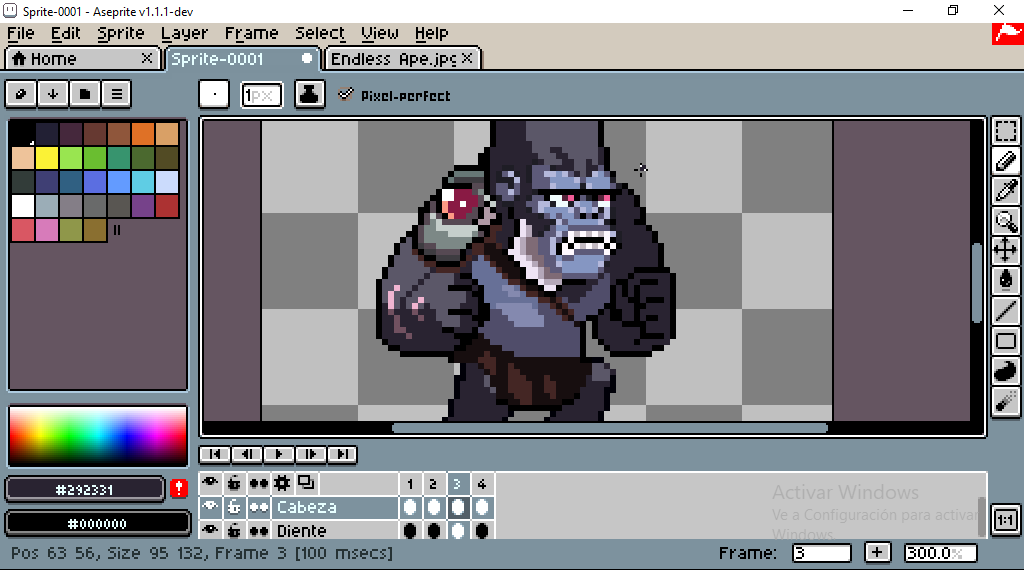
Task: Select the paint bucket tool
Action: (1006, 280)
